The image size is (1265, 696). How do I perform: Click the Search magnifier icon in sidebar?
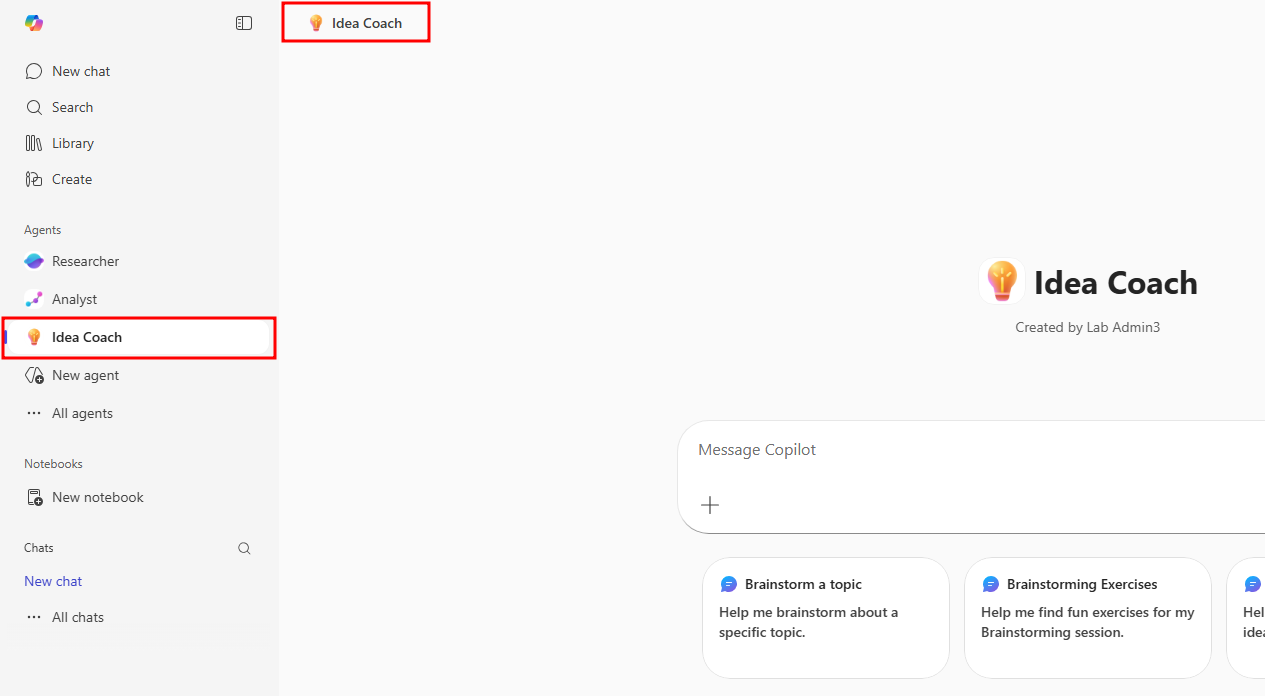click(34, 107)
